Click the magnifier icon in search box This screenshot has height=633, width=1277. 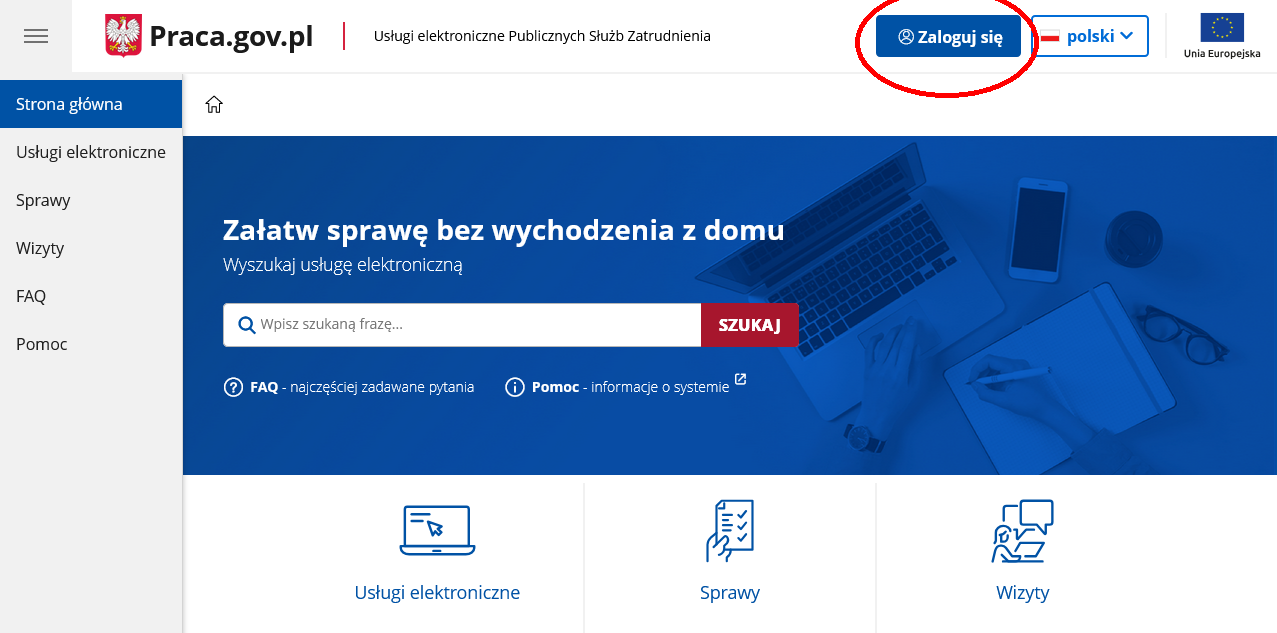point(246,325)
